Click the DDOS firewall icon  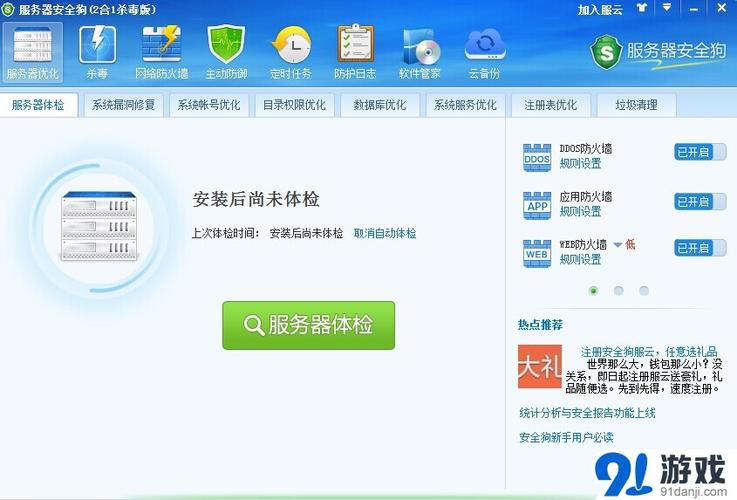coord(537,158)
